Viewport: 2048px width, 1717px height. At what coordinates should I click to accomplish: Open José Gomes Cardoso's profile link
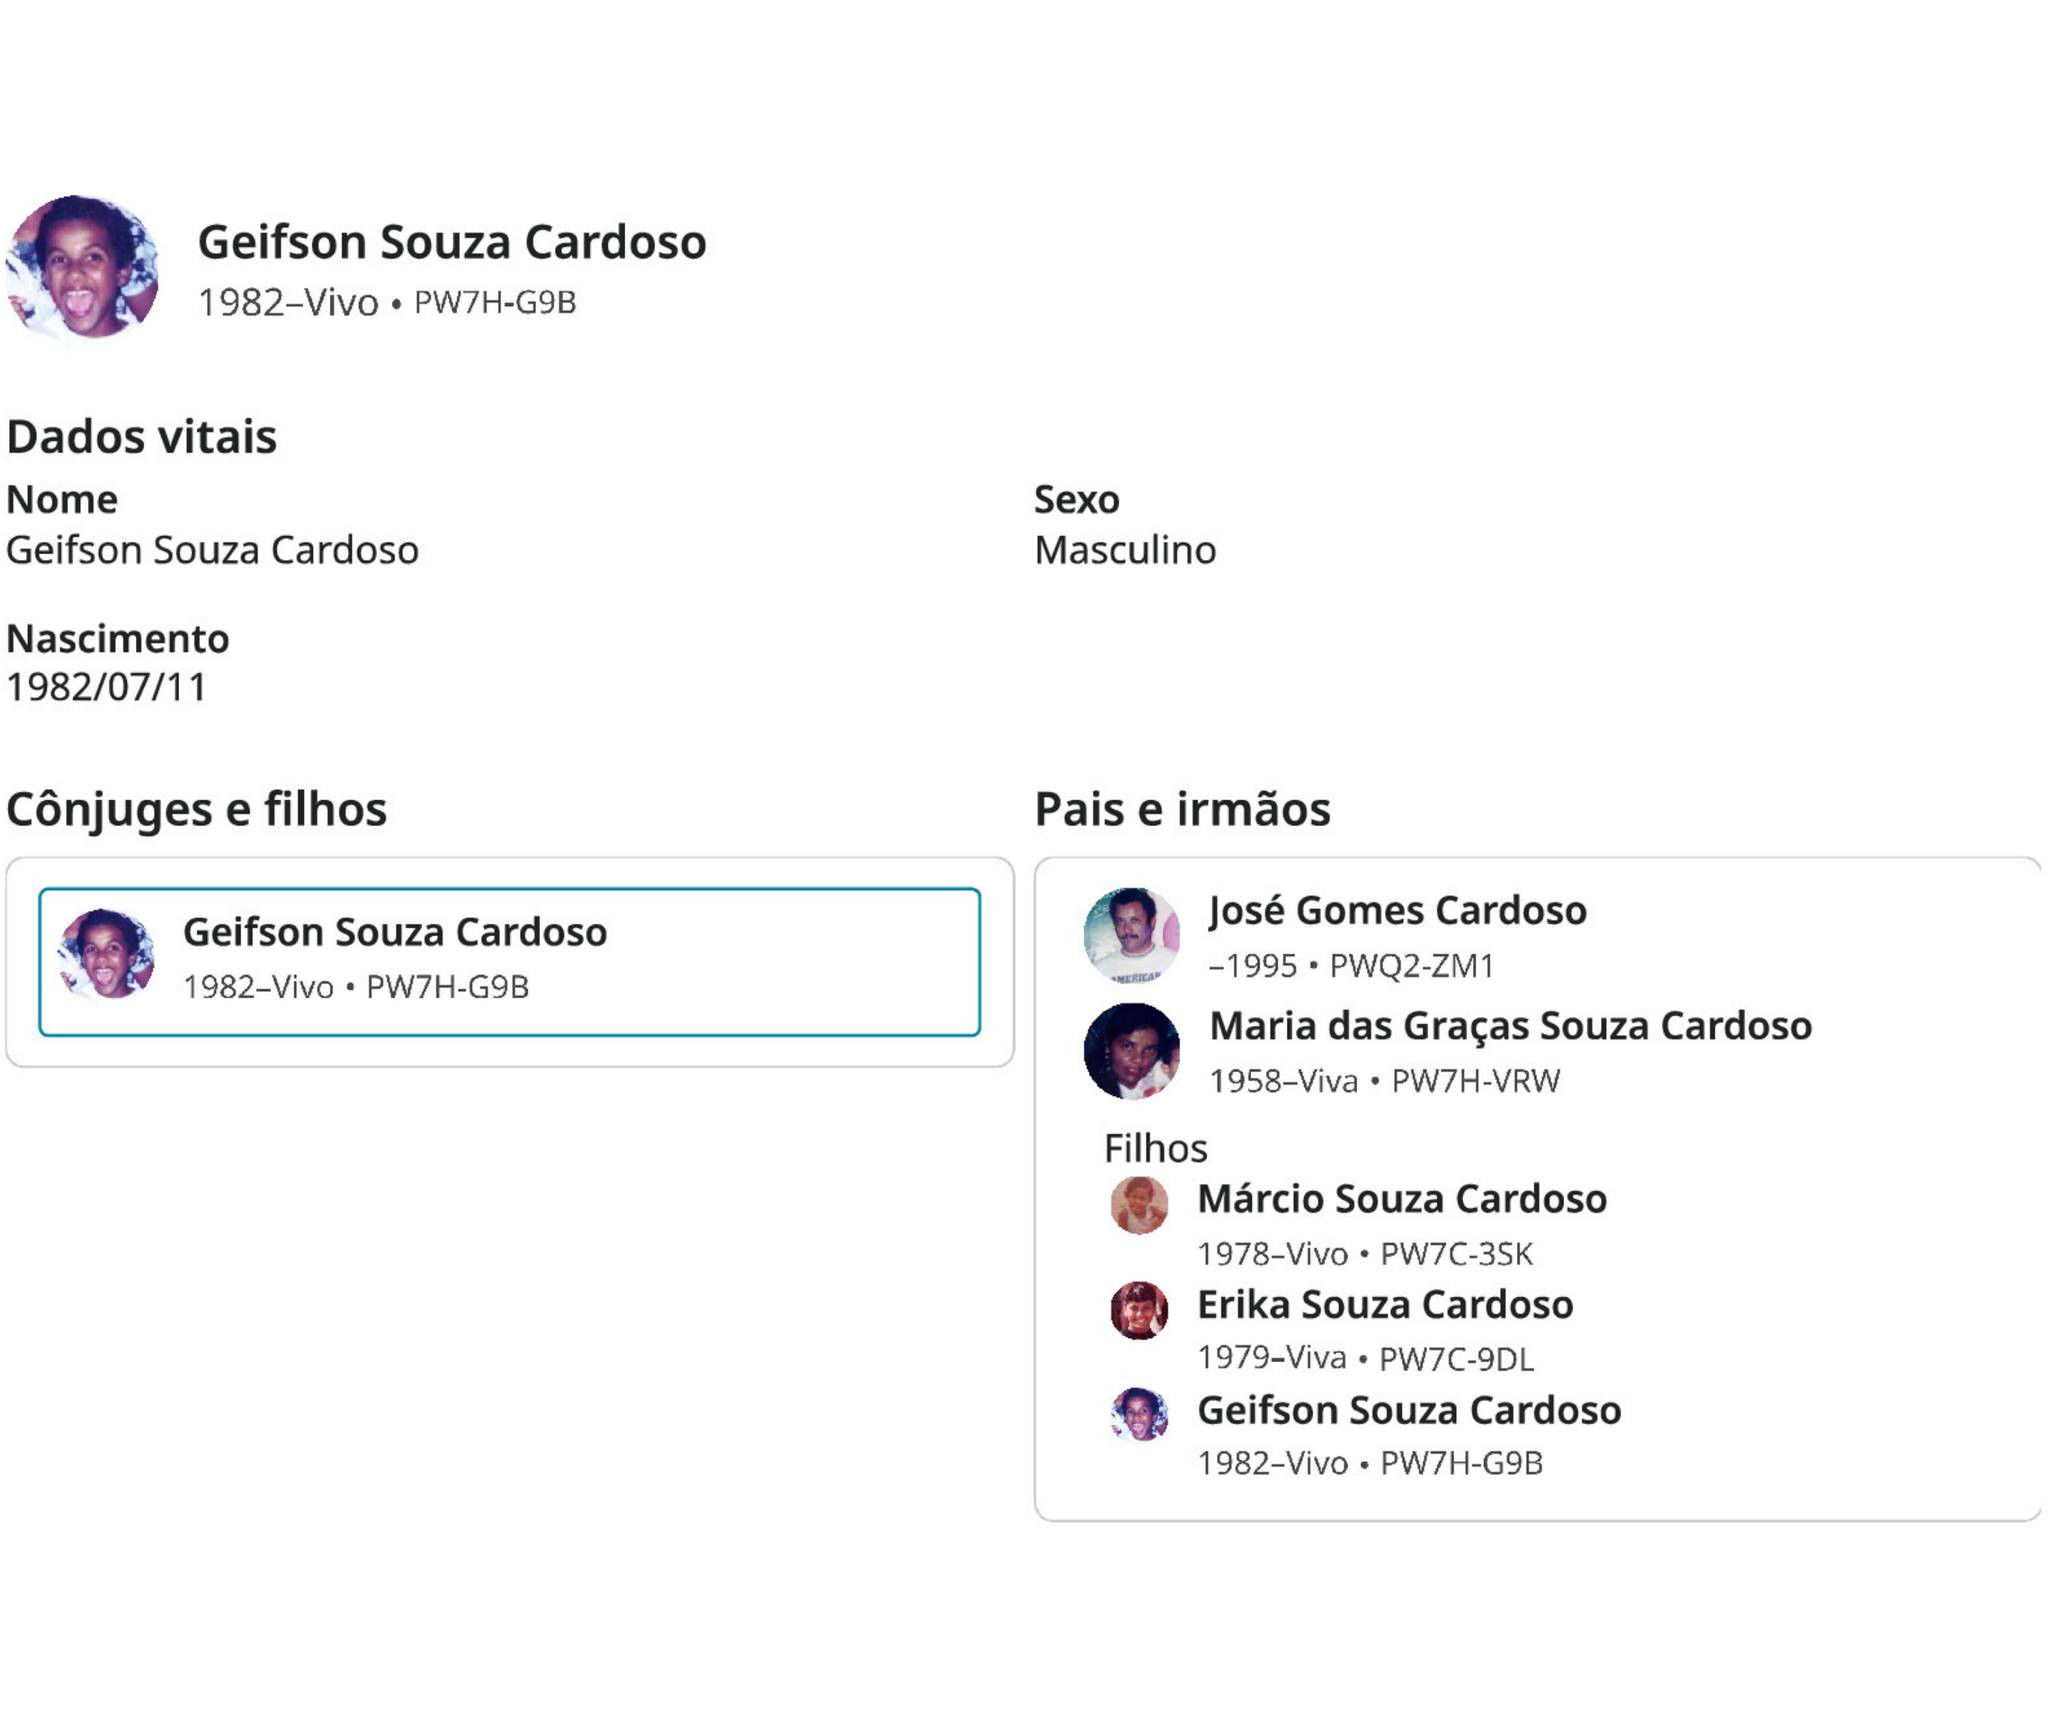(x=1397, y=910)
